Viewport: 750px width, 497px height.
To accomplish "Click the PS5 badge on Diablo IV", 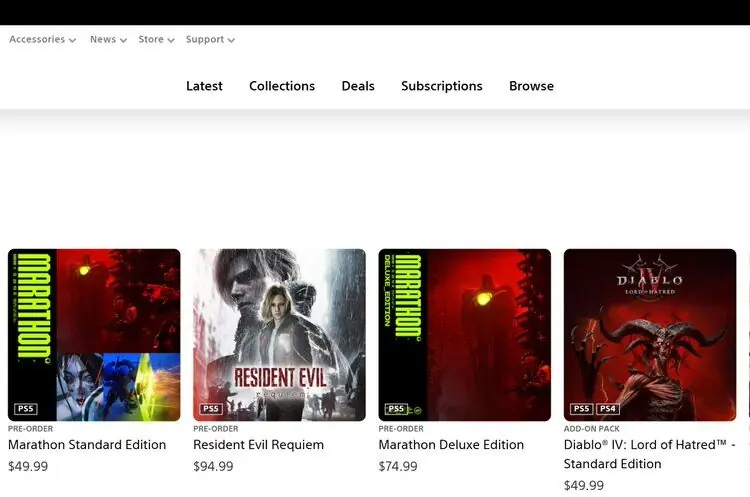I will [582, 409].
